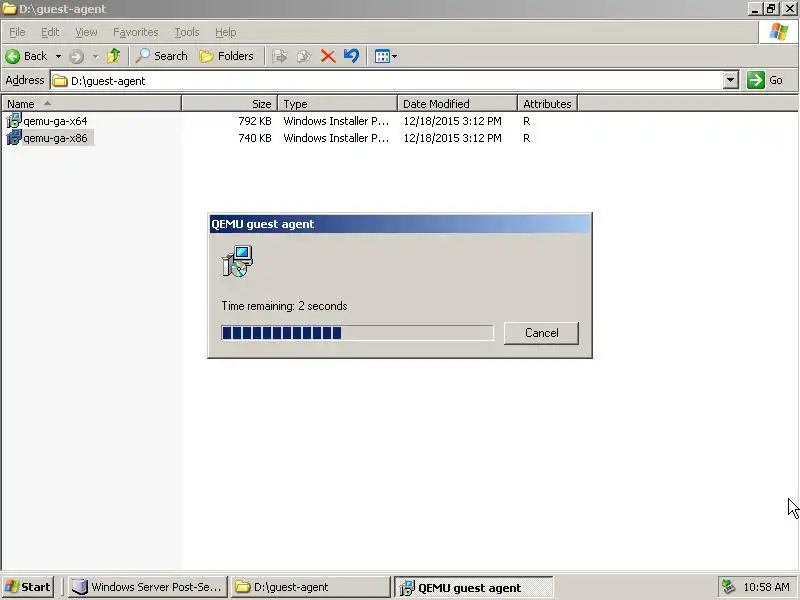Click the folder icon inside the address bar

(60, 81)
